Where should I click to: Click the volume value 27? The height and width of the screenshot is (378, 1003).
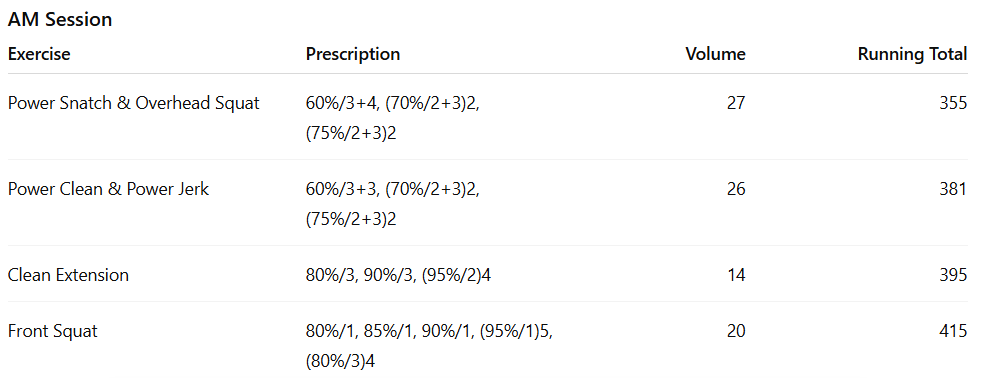tap(736, 103)
